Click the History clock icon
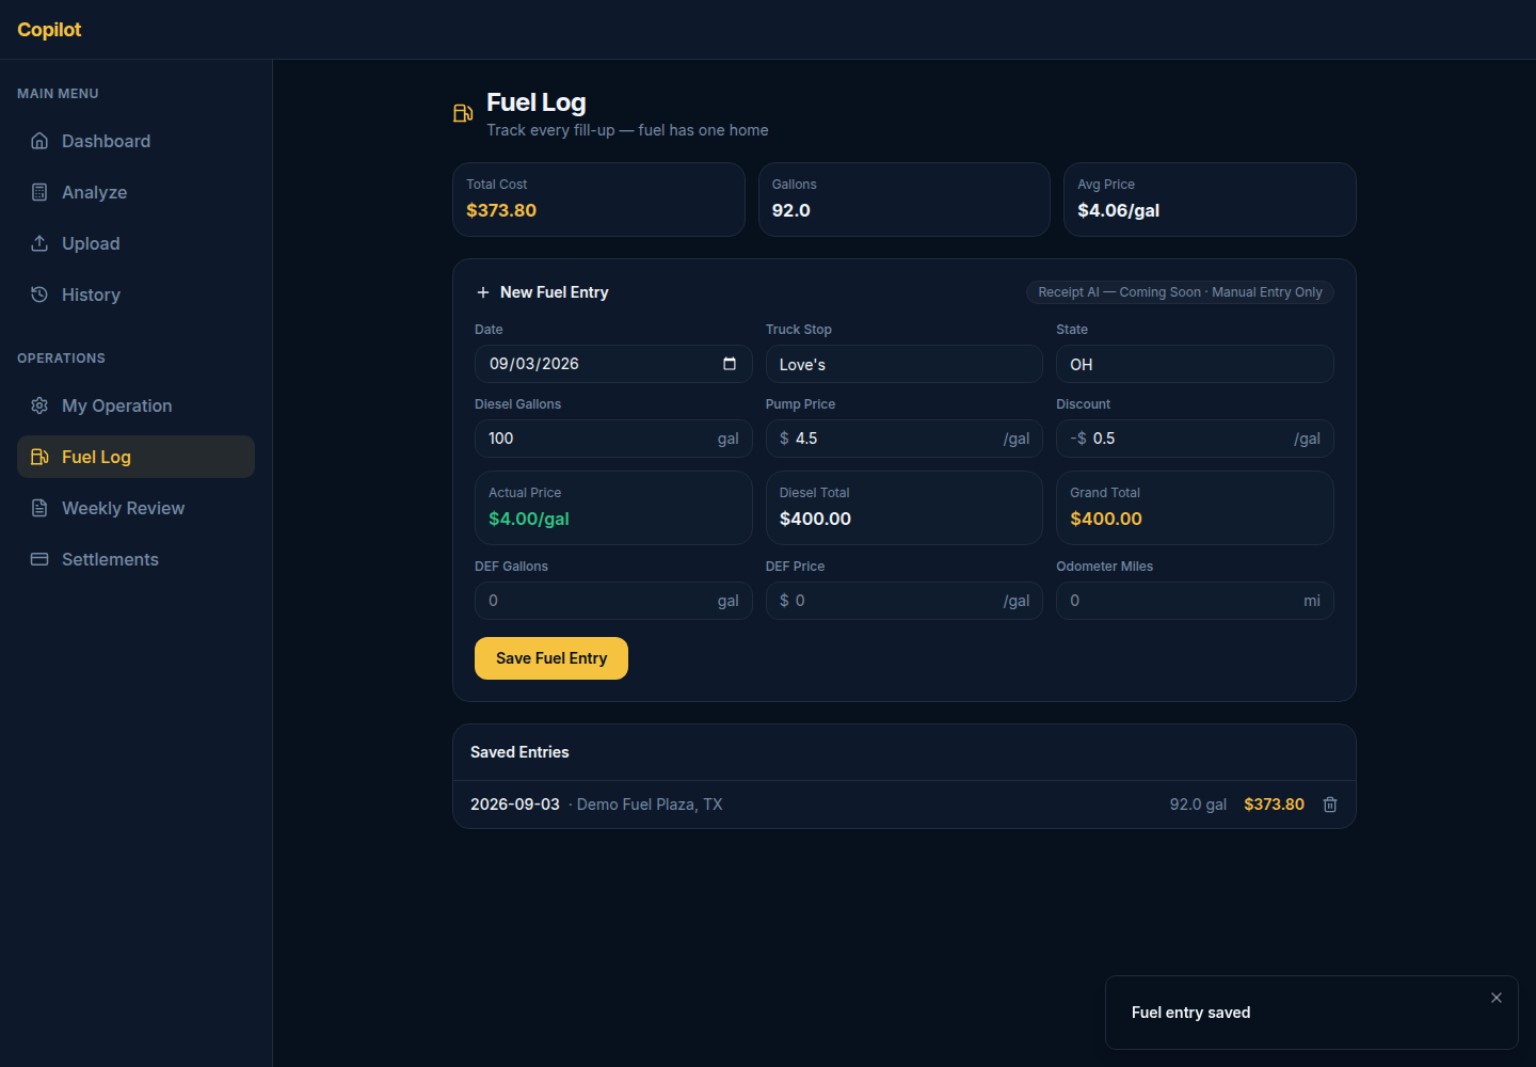Image resolution: width=1536 pixels, height=1067 pixels. pos(39,294)
